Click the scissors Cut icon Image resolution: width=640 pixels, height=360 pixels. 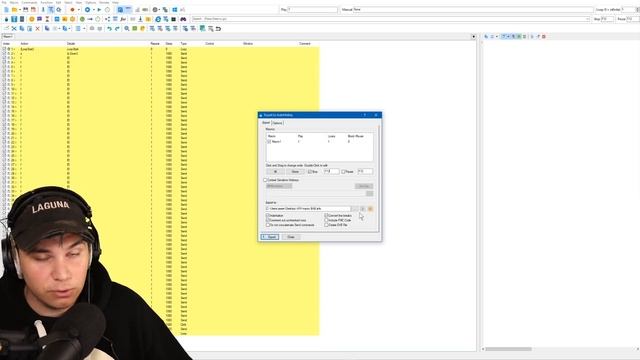click(x=14, y=29)
